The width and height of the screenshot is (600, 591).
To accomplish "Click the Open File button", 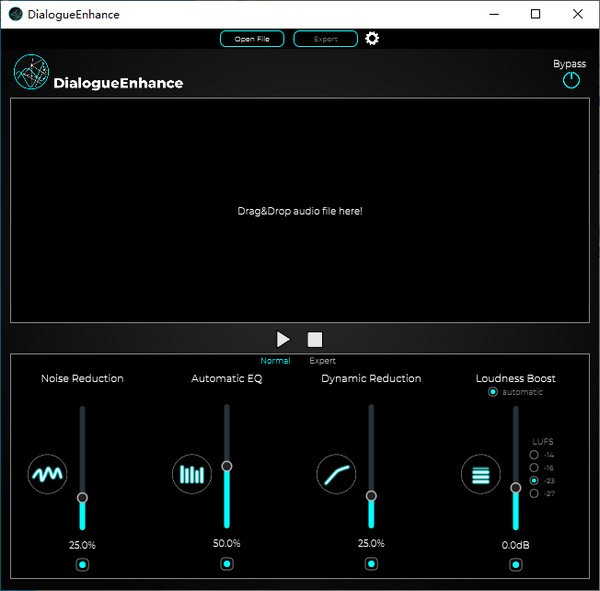I will click(252, 39).
